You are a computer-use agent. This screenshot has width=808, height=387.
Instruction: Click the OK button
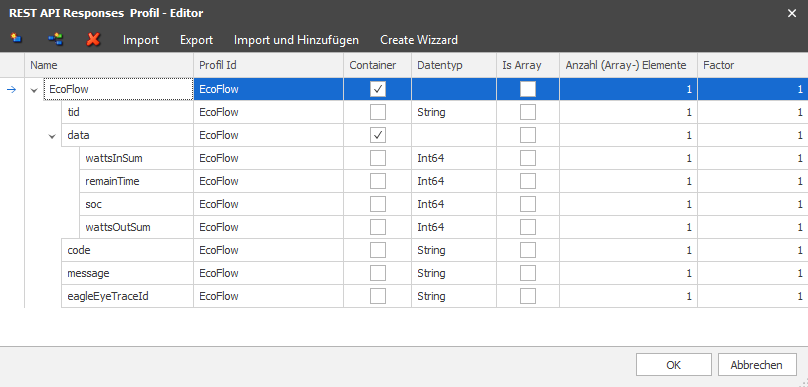pyautogui.click(x=674, y=365)
